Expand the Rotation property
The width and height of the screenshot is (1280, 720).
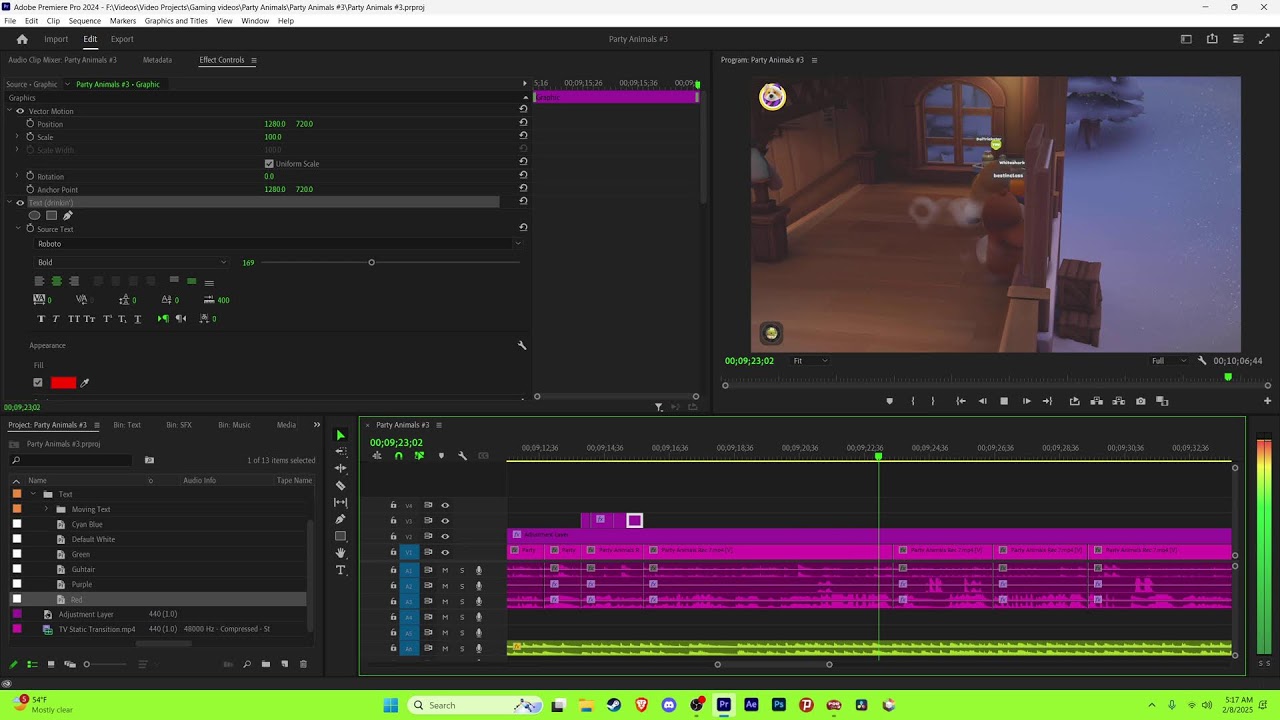pos(17,176)
